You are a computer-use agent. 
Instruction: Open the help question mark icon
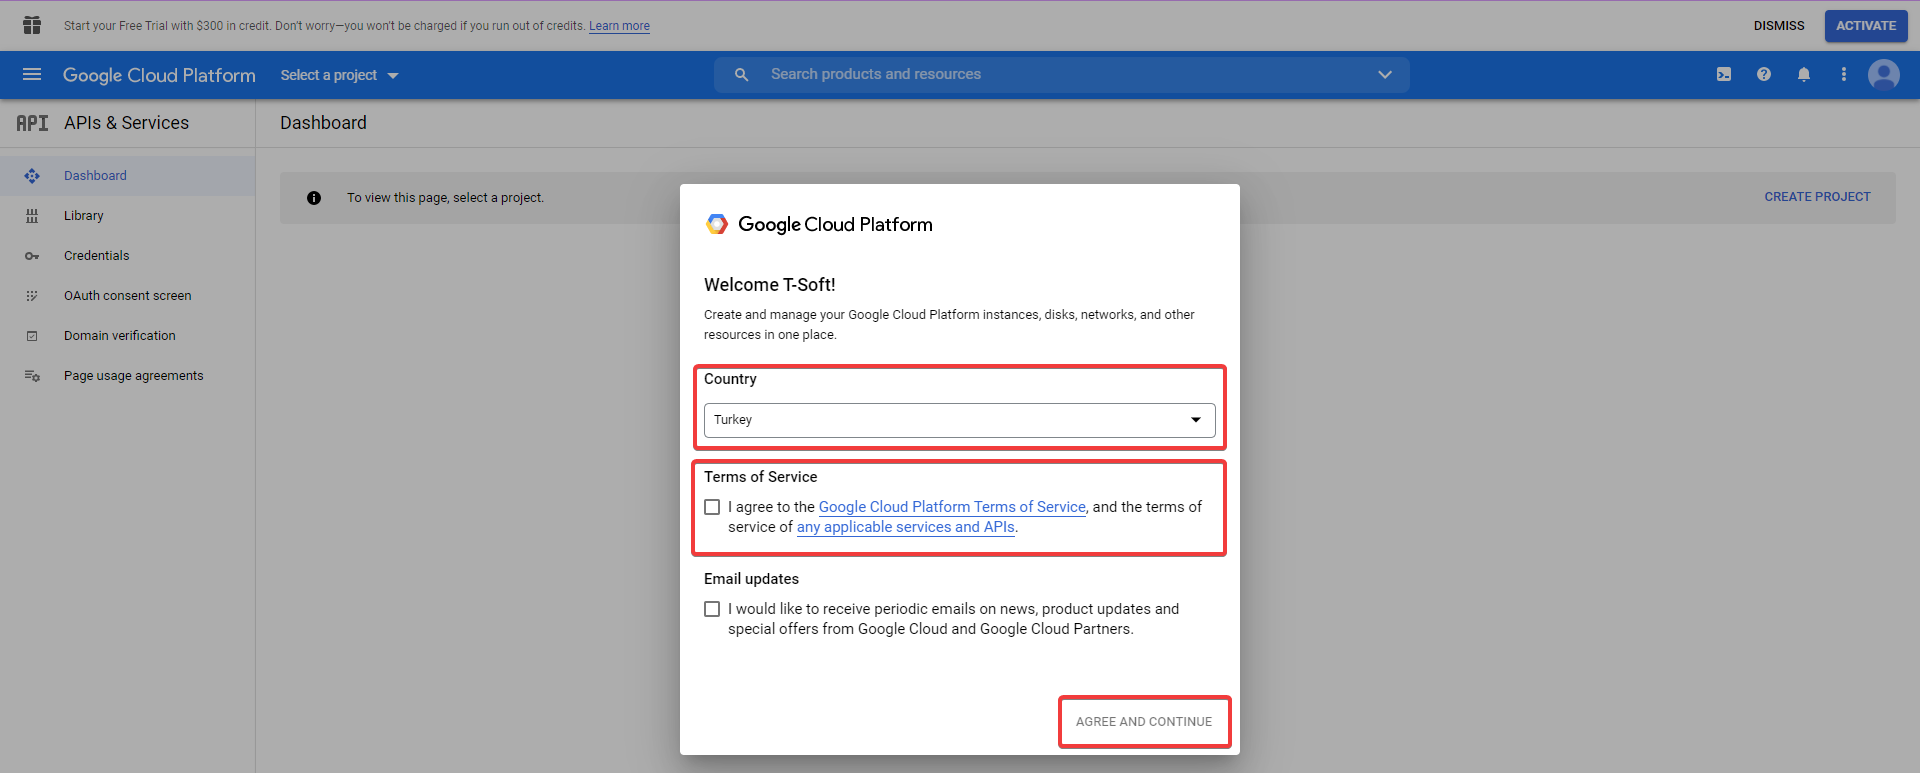1764,75
